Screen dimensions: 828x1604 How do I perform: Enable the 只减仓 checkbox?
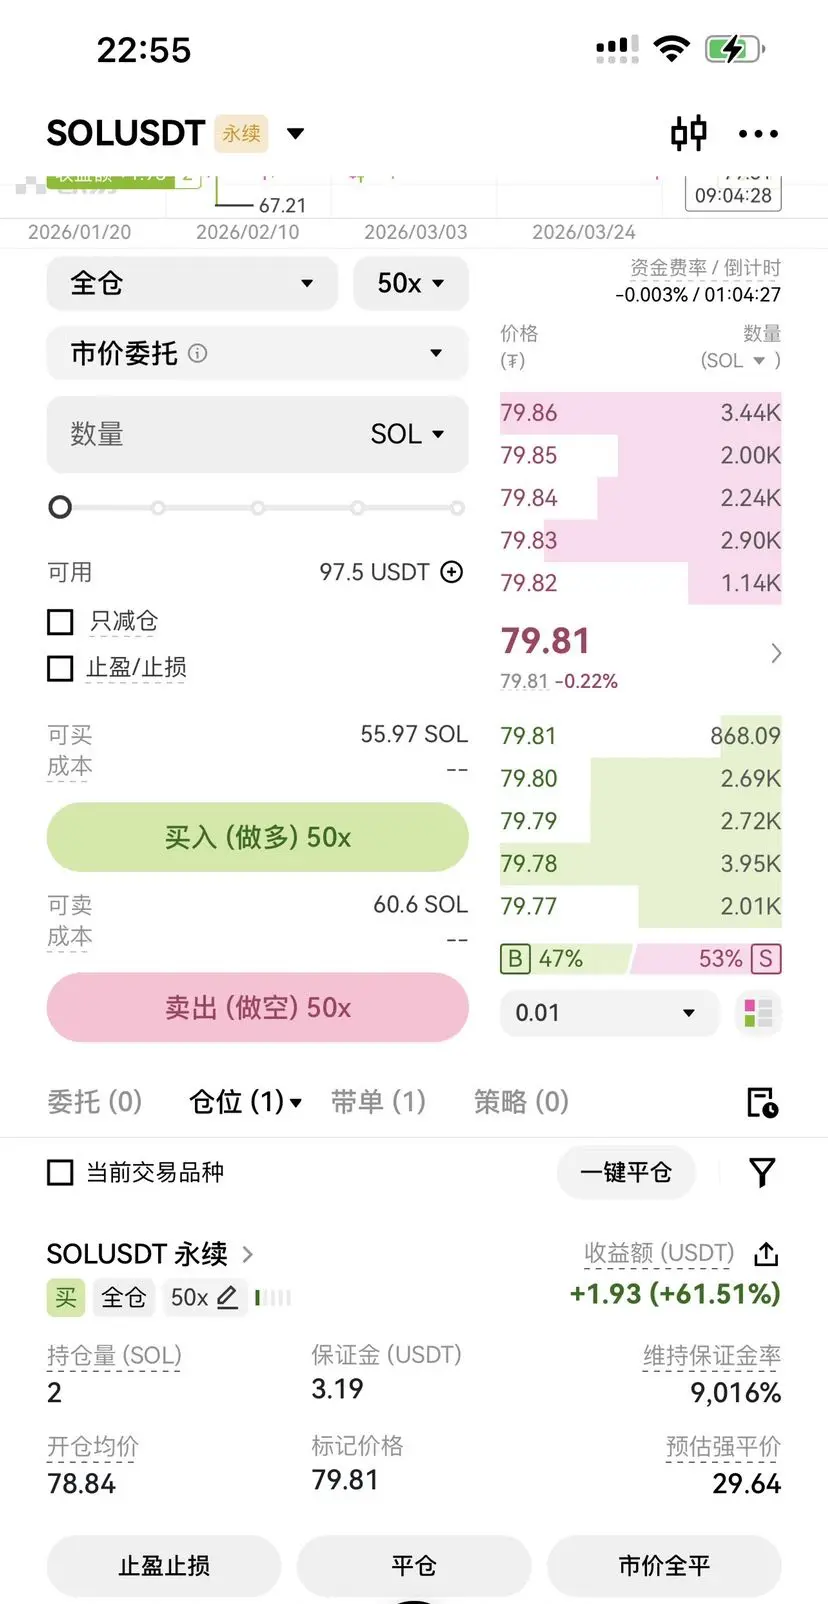tap(60, 622)
